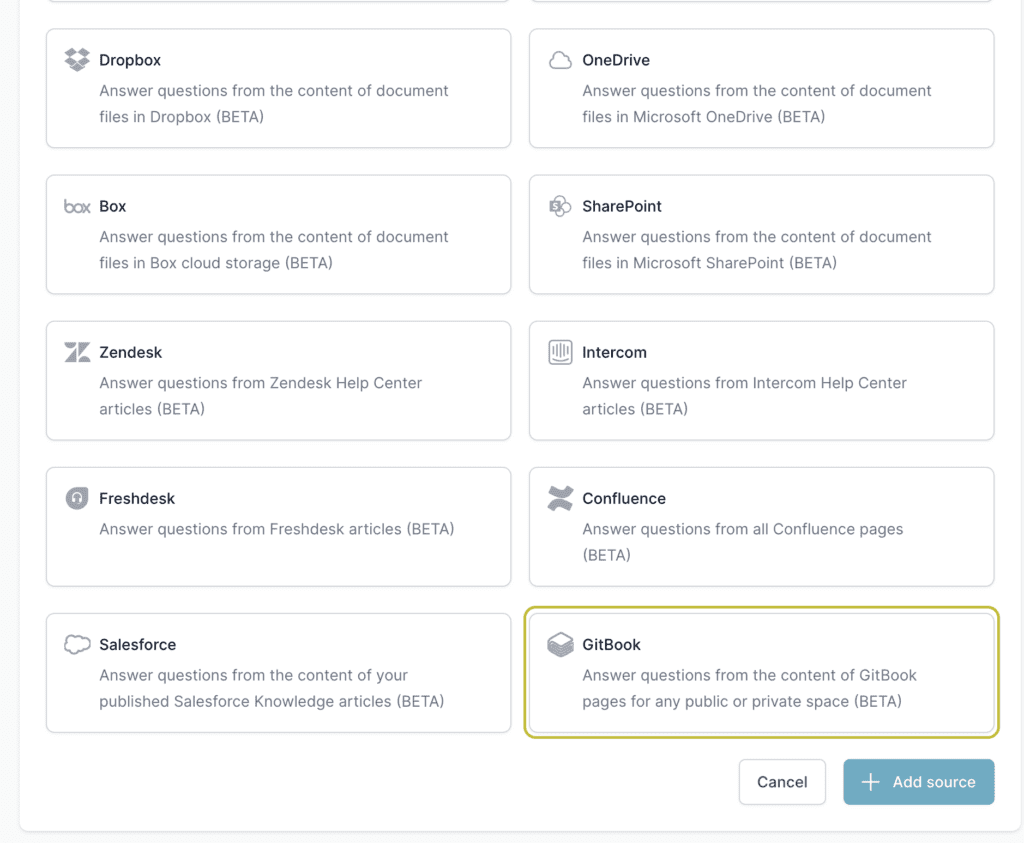Image resolution: width=1024 pixels, height=843 pixels.
Task: Click the Confluence logo icon
Action: coord(560,498)
